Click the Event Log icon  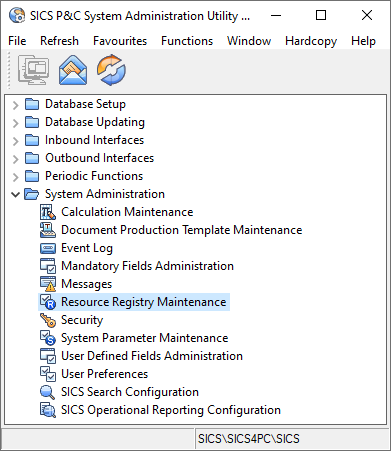(x=48, y=248)
